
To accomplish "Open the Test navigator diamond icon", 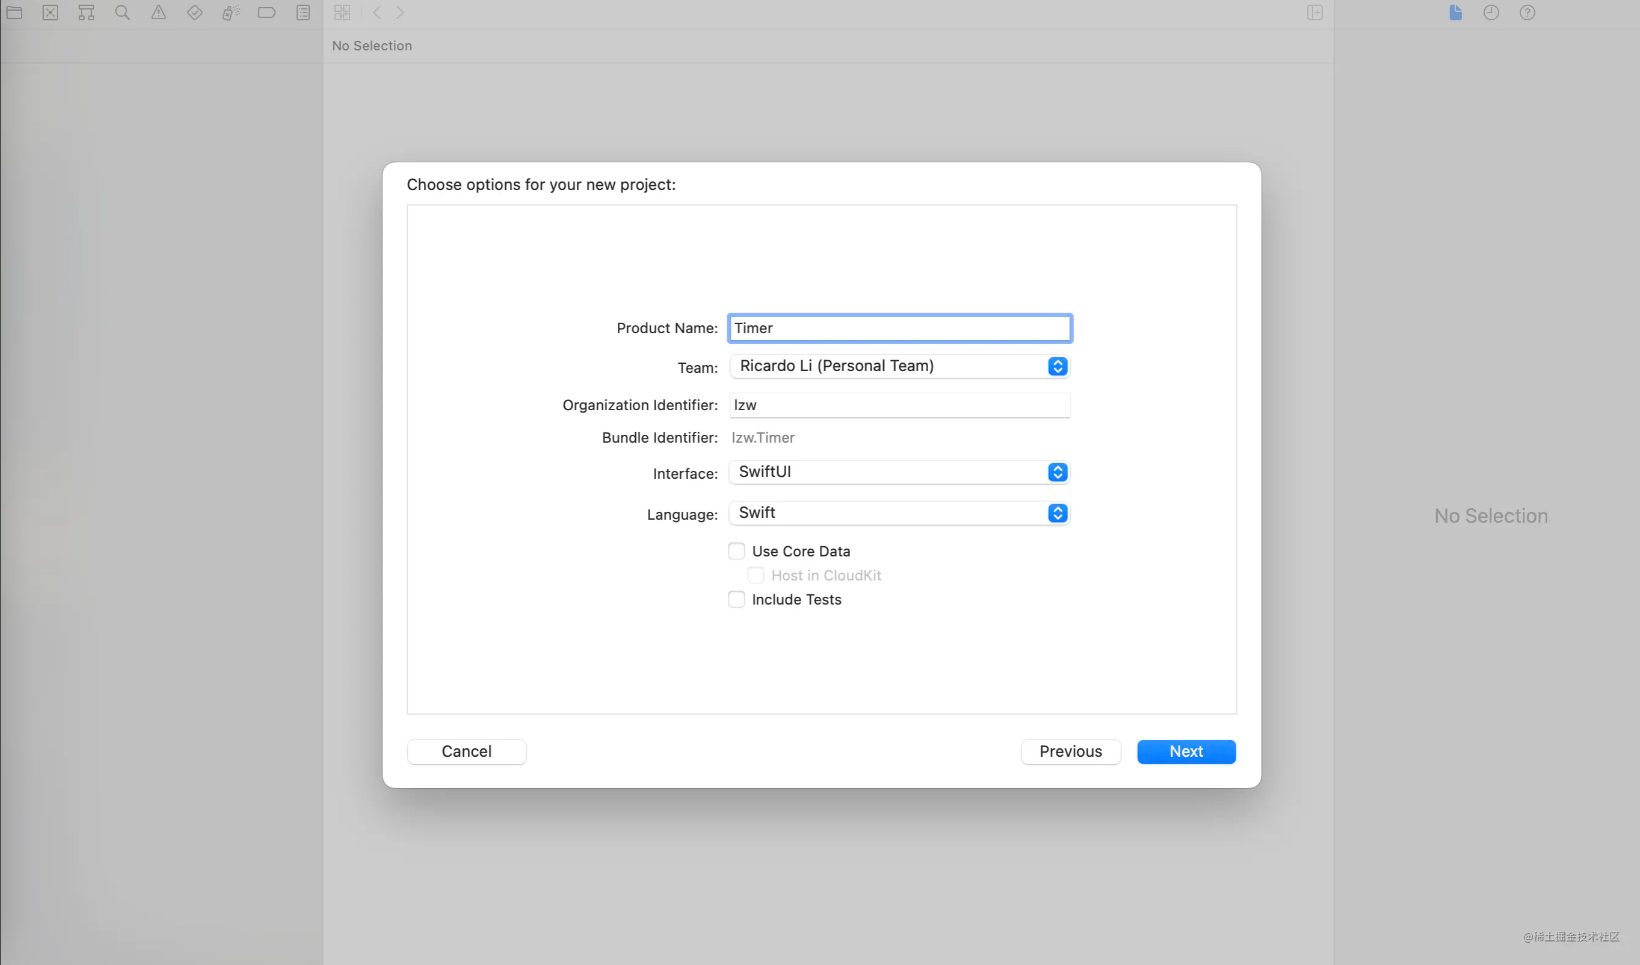I will point(194,13).
